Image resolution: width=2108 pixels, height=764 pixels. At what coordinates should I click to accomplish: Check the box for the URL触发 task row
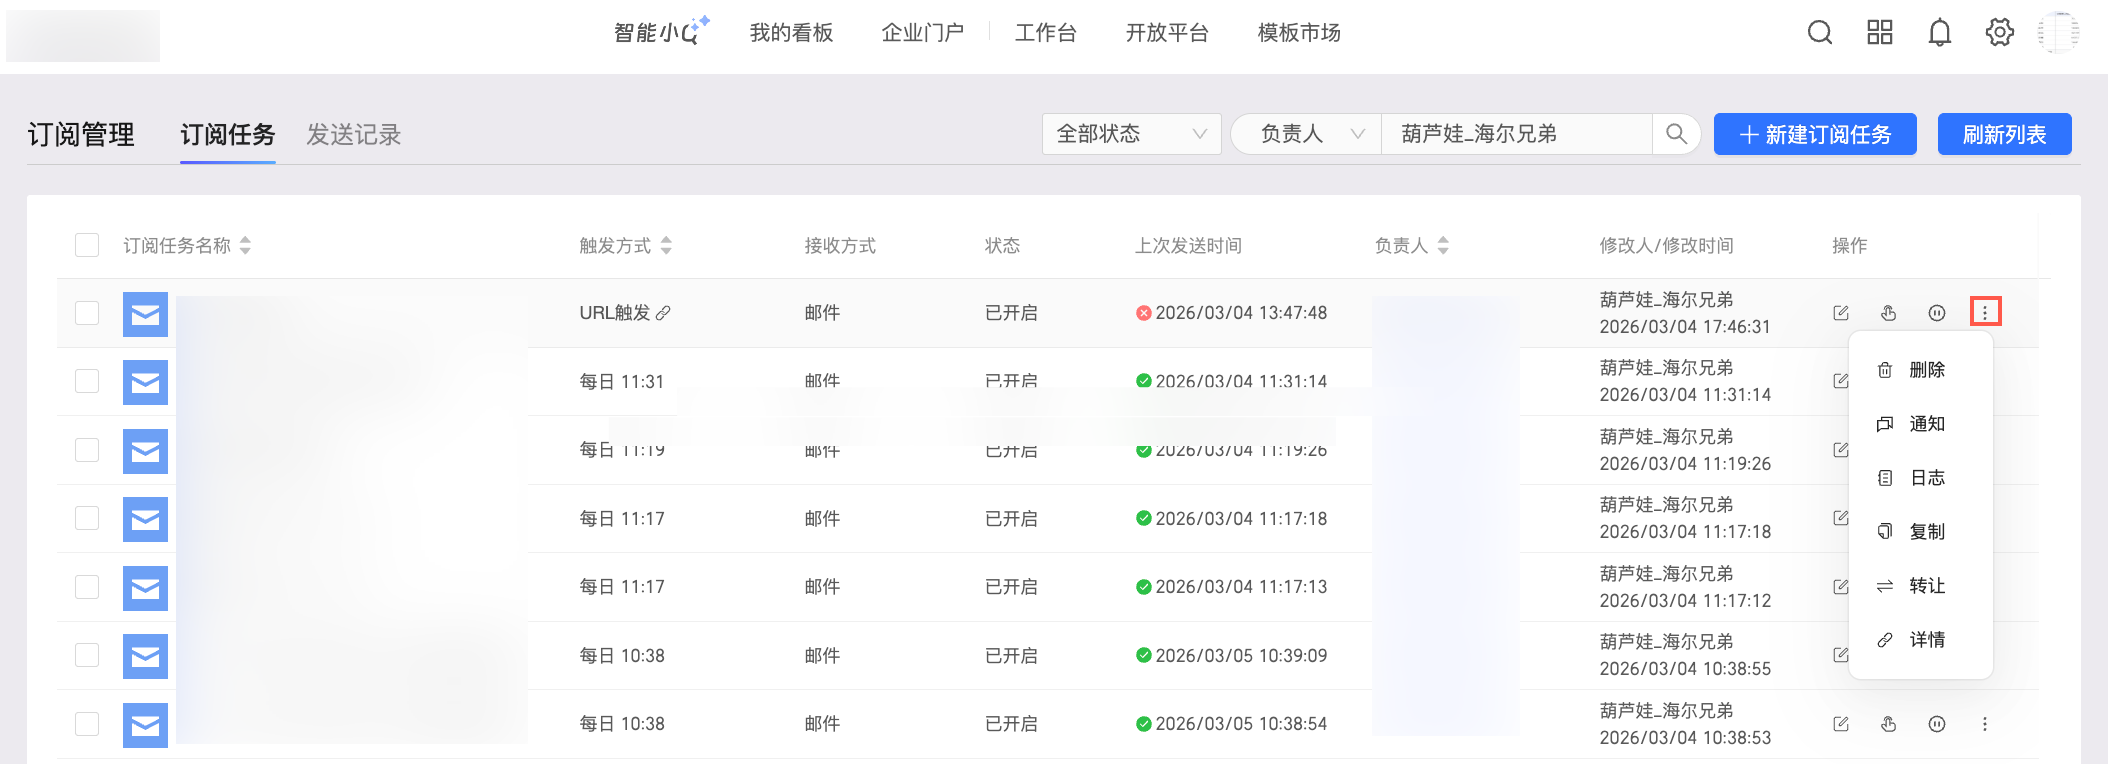tap(87, 313)
